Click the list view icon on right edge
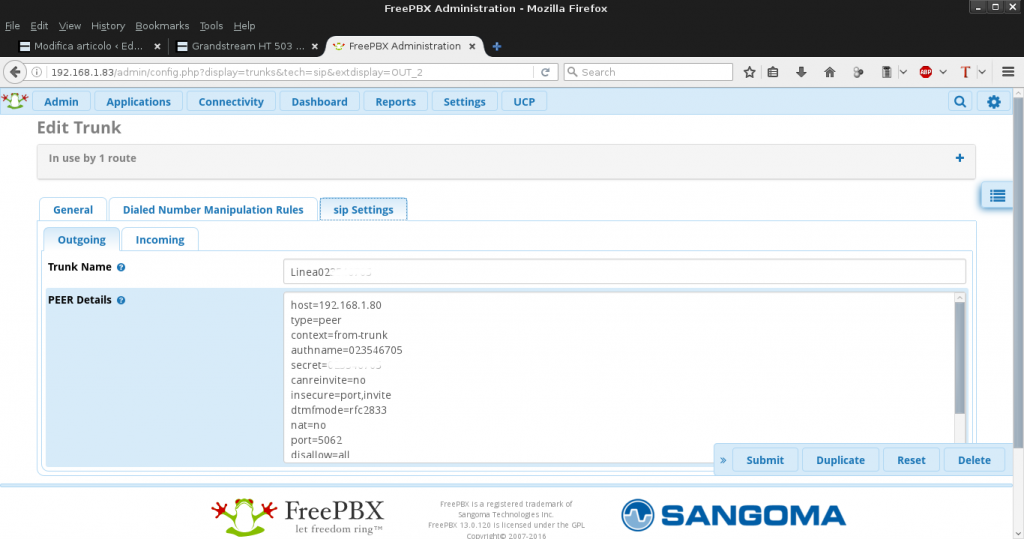The image size is (1024, 539). (997, 196)
